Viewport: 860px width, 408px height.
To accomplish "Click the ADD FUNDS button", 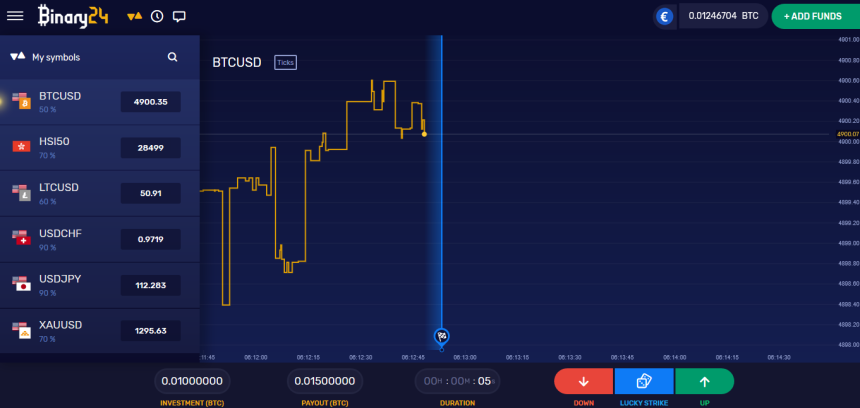I will (x=816, y=16).
